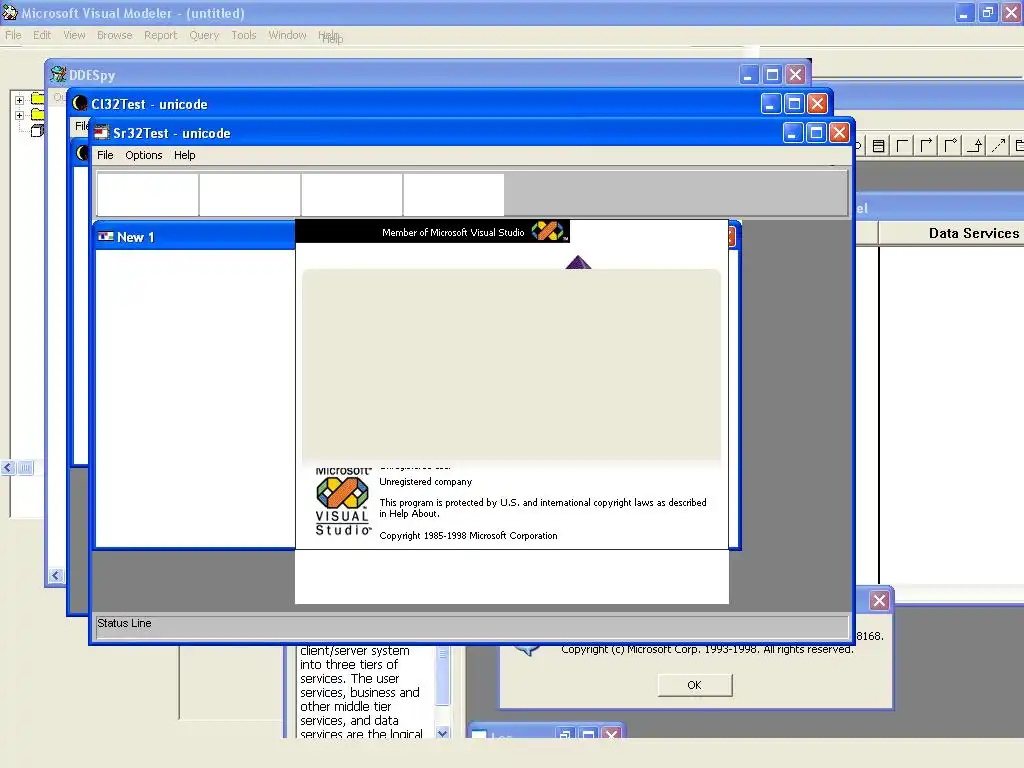
Task: Minimize the Sr32Test window
Action: click(x=792, y=133)
